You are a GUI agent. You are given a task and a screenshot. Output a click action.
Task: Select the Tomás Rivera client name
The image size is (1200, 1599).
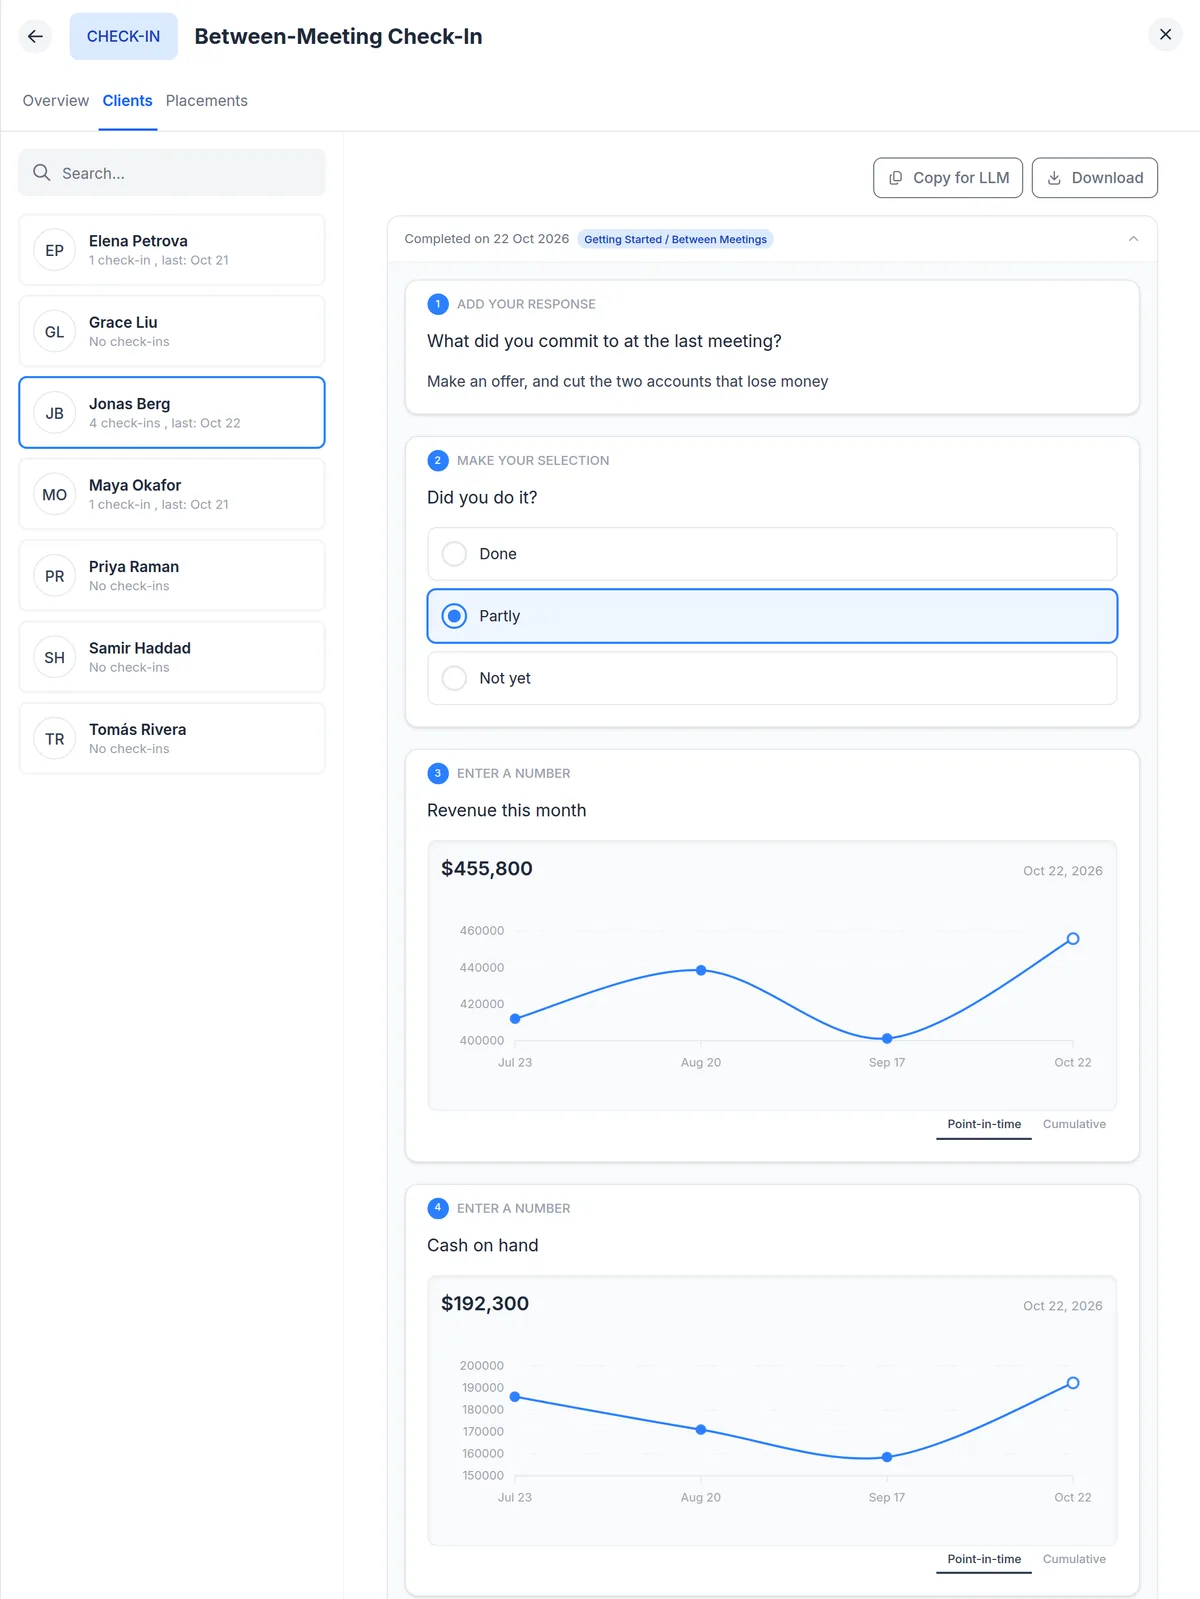tap(137, 730)
